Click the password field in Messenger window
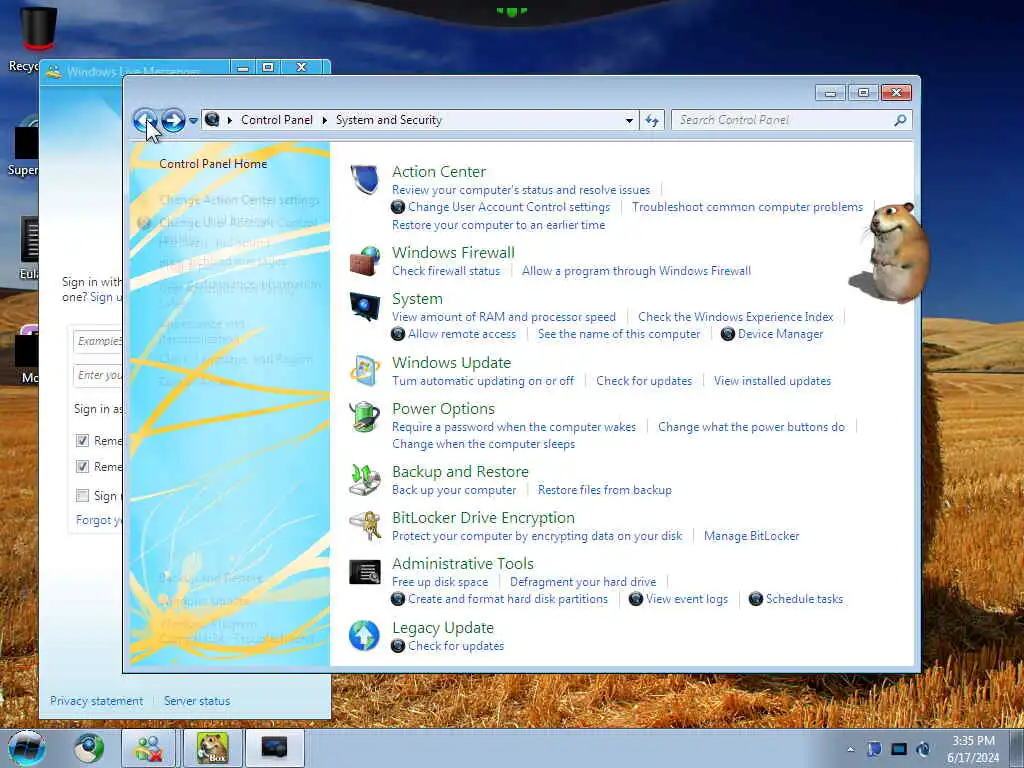This screenshot has height=768, width=1024. (x=97, y=376)
